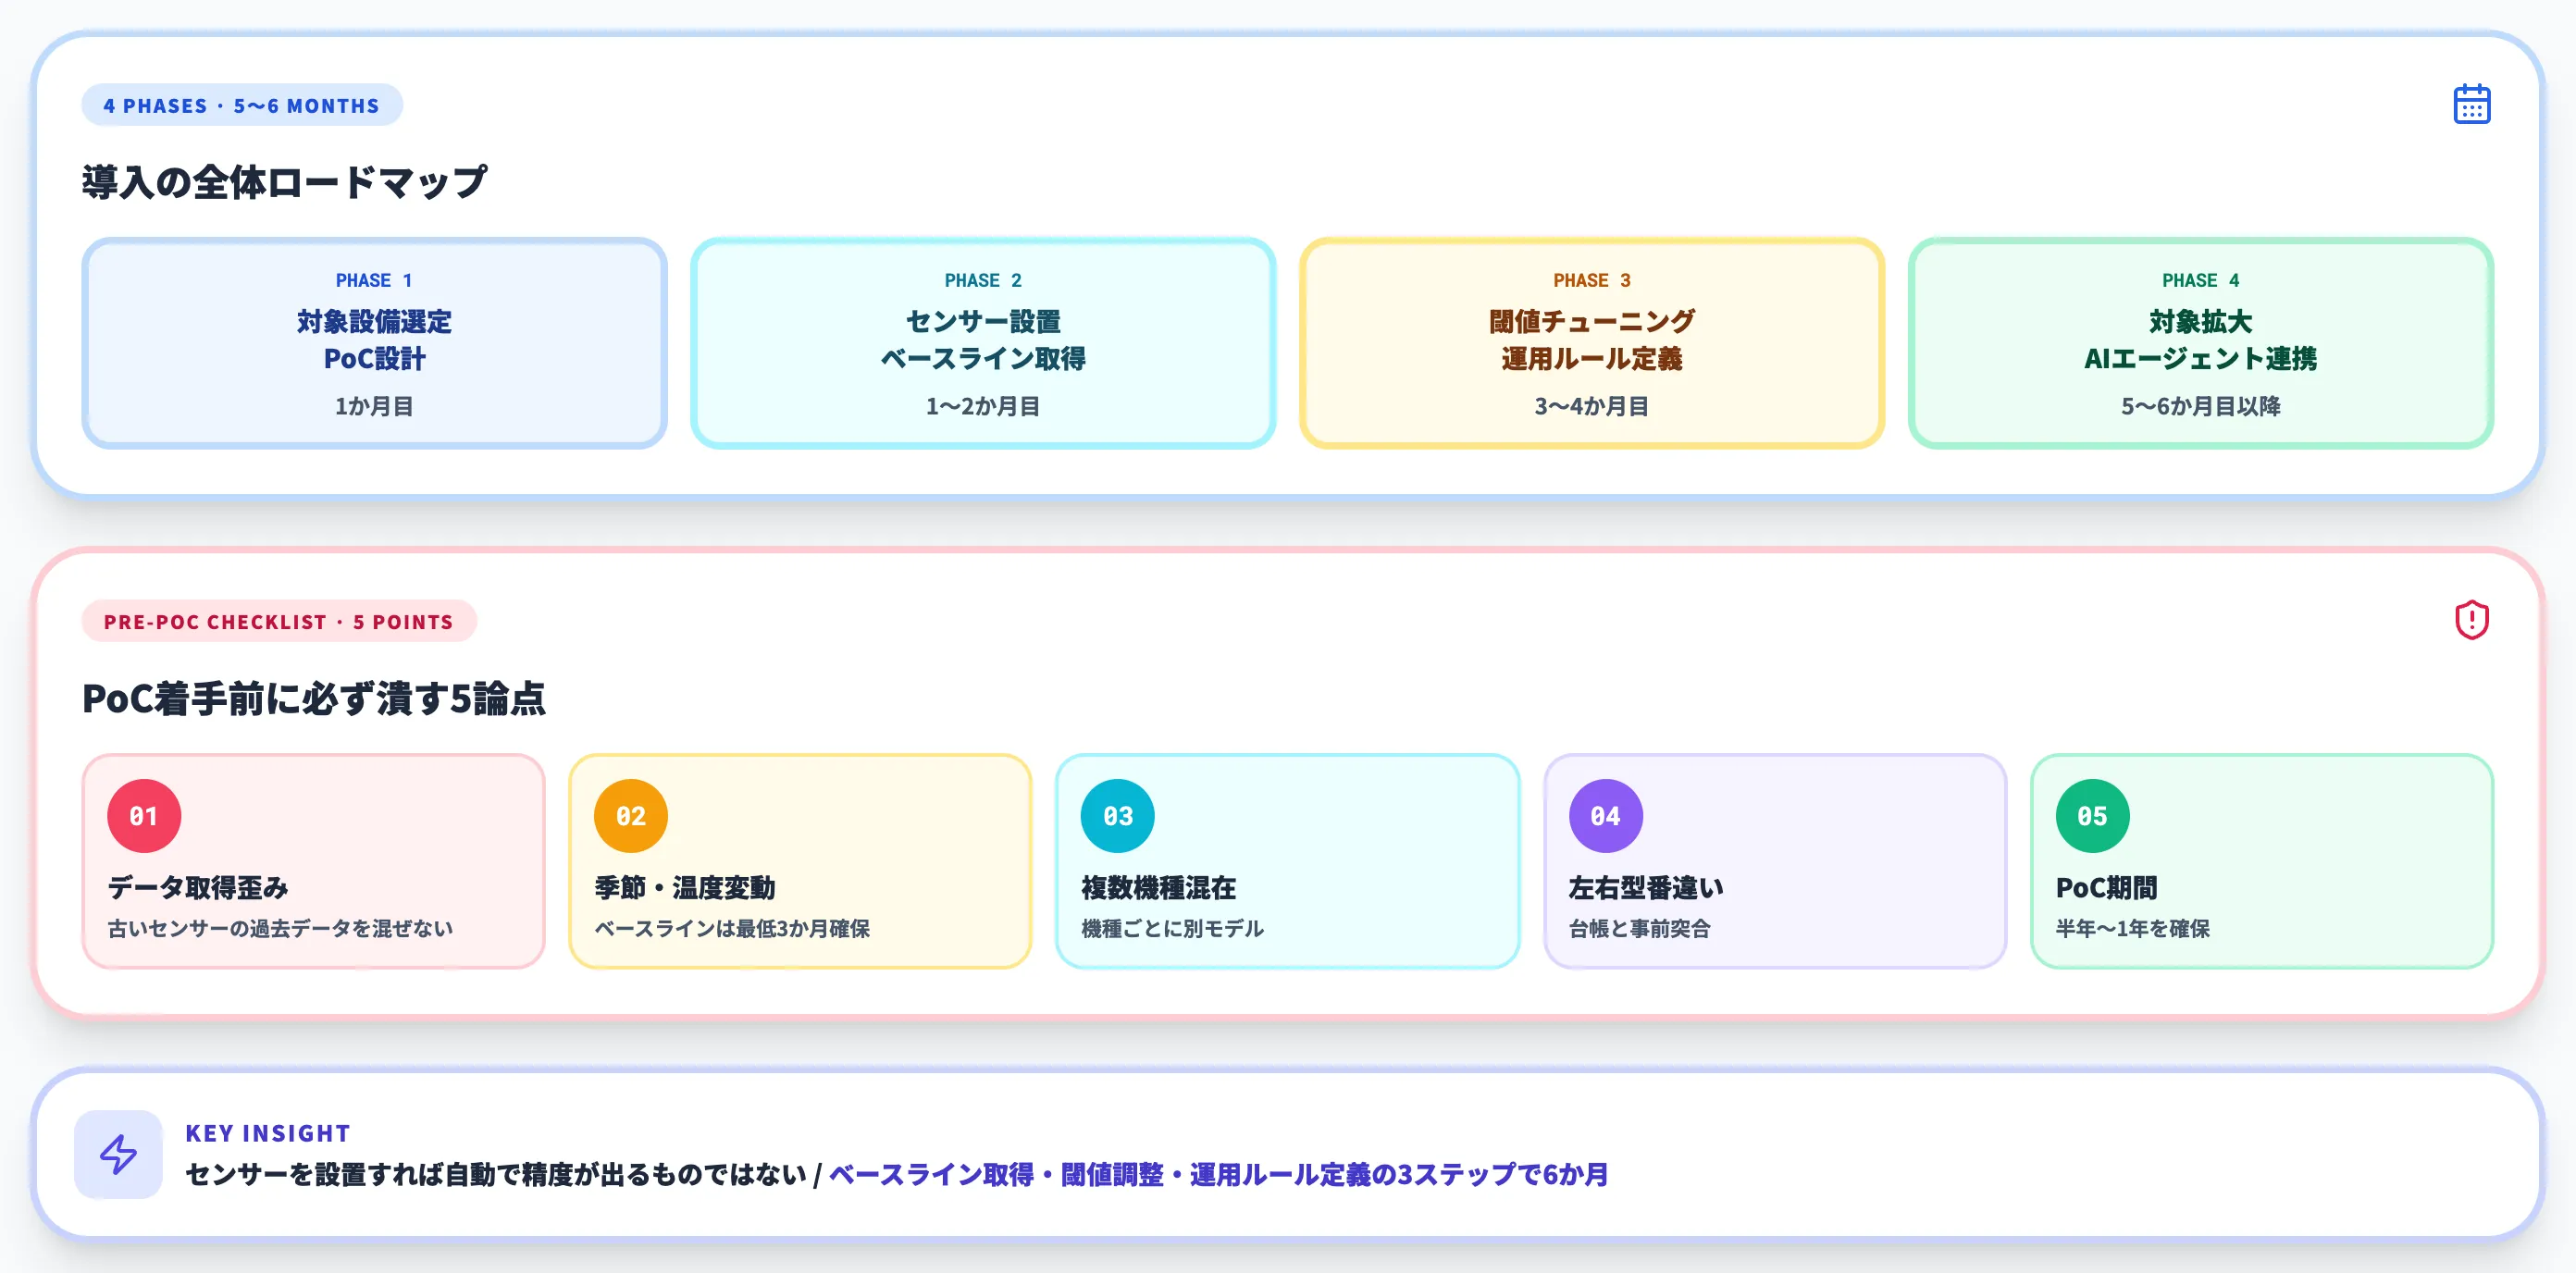Open the PHASE 1 対象設備選定 card
The height and width of the screenshot is (1273, 2576).
[374, 343]
